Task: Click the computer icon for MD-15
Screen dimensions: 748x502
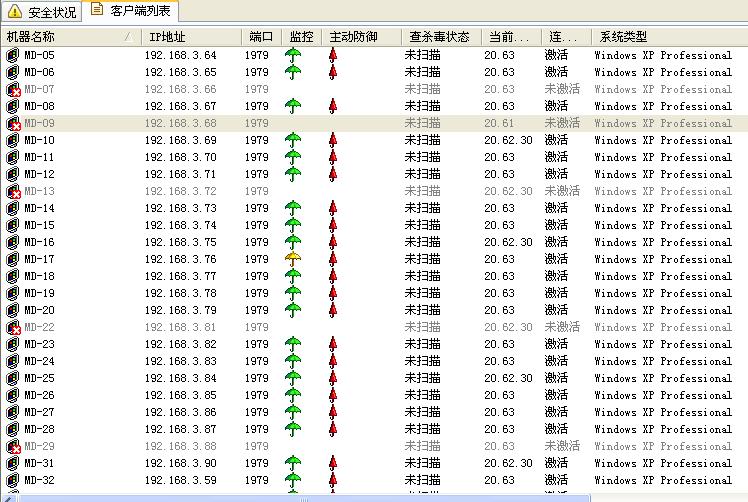Action: coord(12,225)
